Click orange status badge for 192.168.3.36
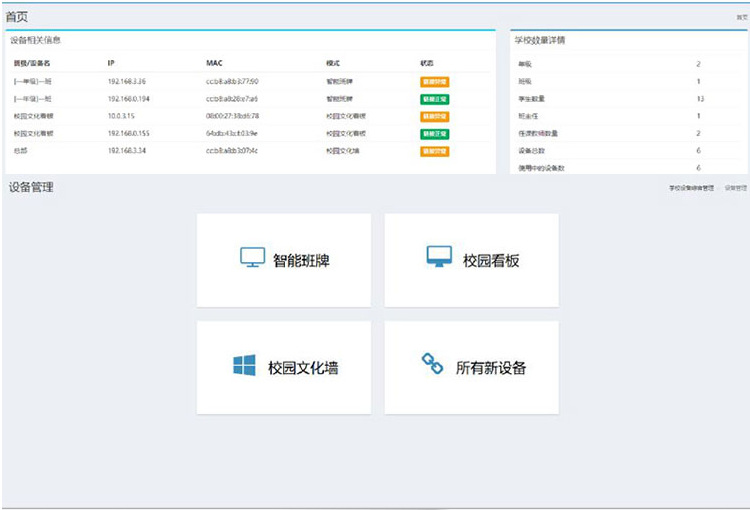750x510 pixels. point(434,82)
